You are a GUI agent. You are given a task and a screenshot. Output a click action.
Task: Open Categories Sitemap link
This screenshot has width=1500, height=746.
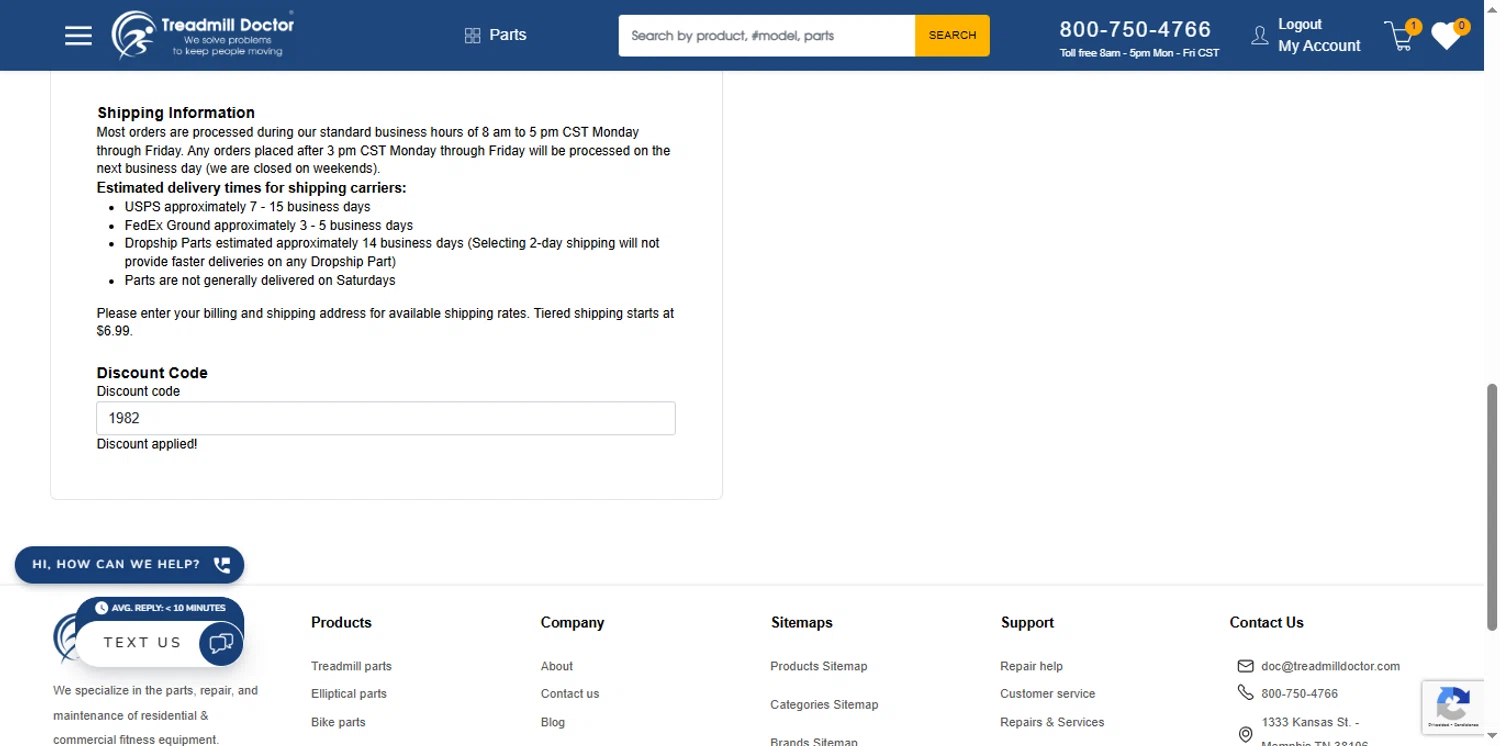824,705
